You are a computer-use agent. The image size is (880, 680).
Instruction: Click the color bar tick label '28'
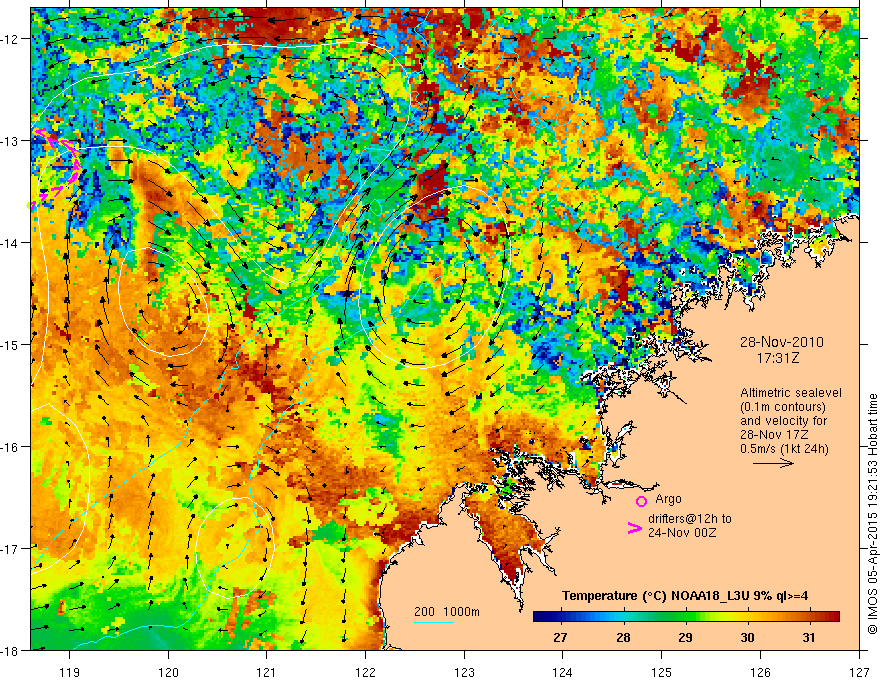point(623,637)
